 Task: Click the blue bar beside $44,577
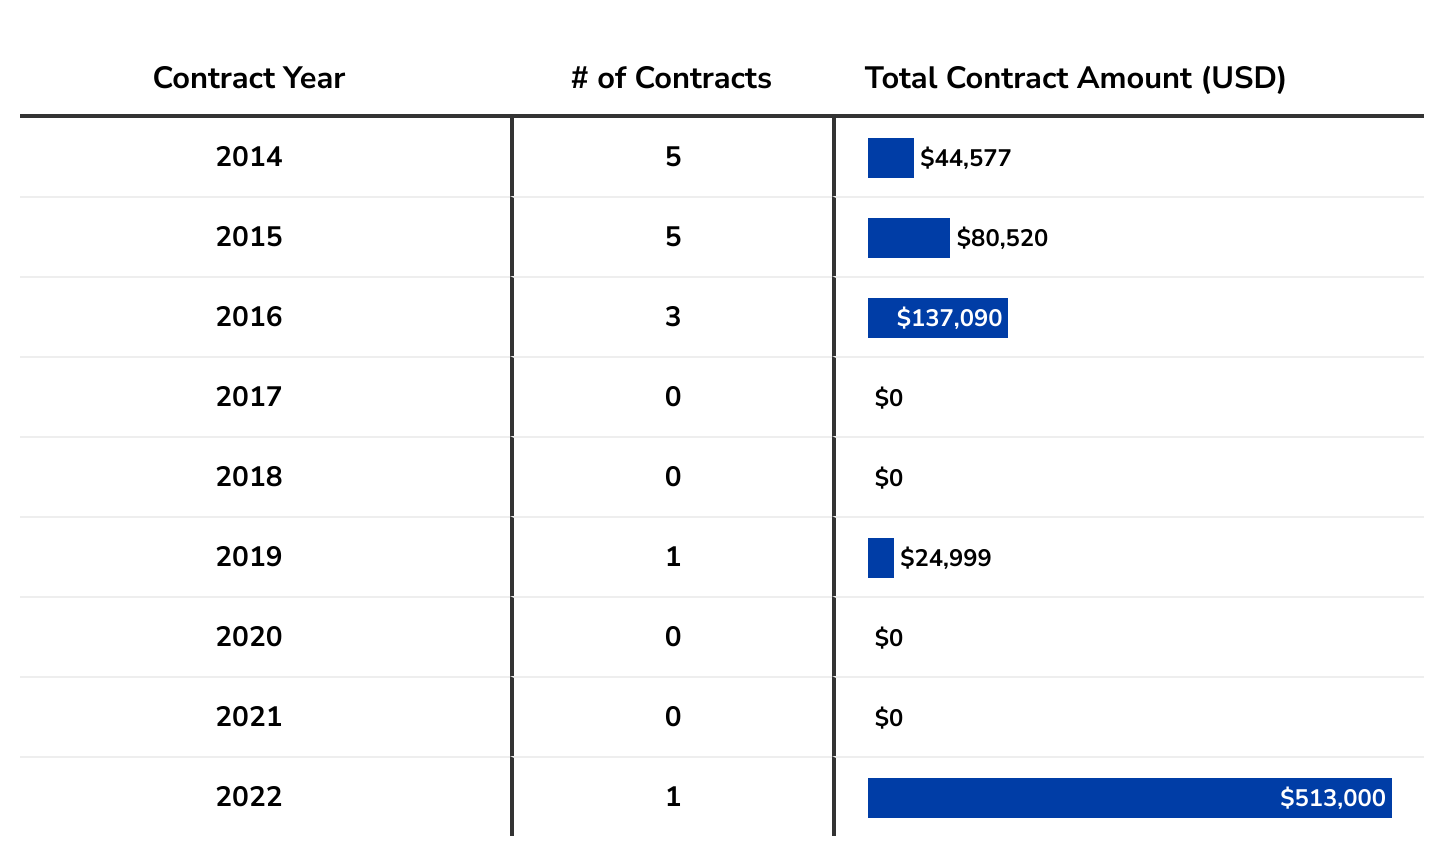click(x=890, y=158)
